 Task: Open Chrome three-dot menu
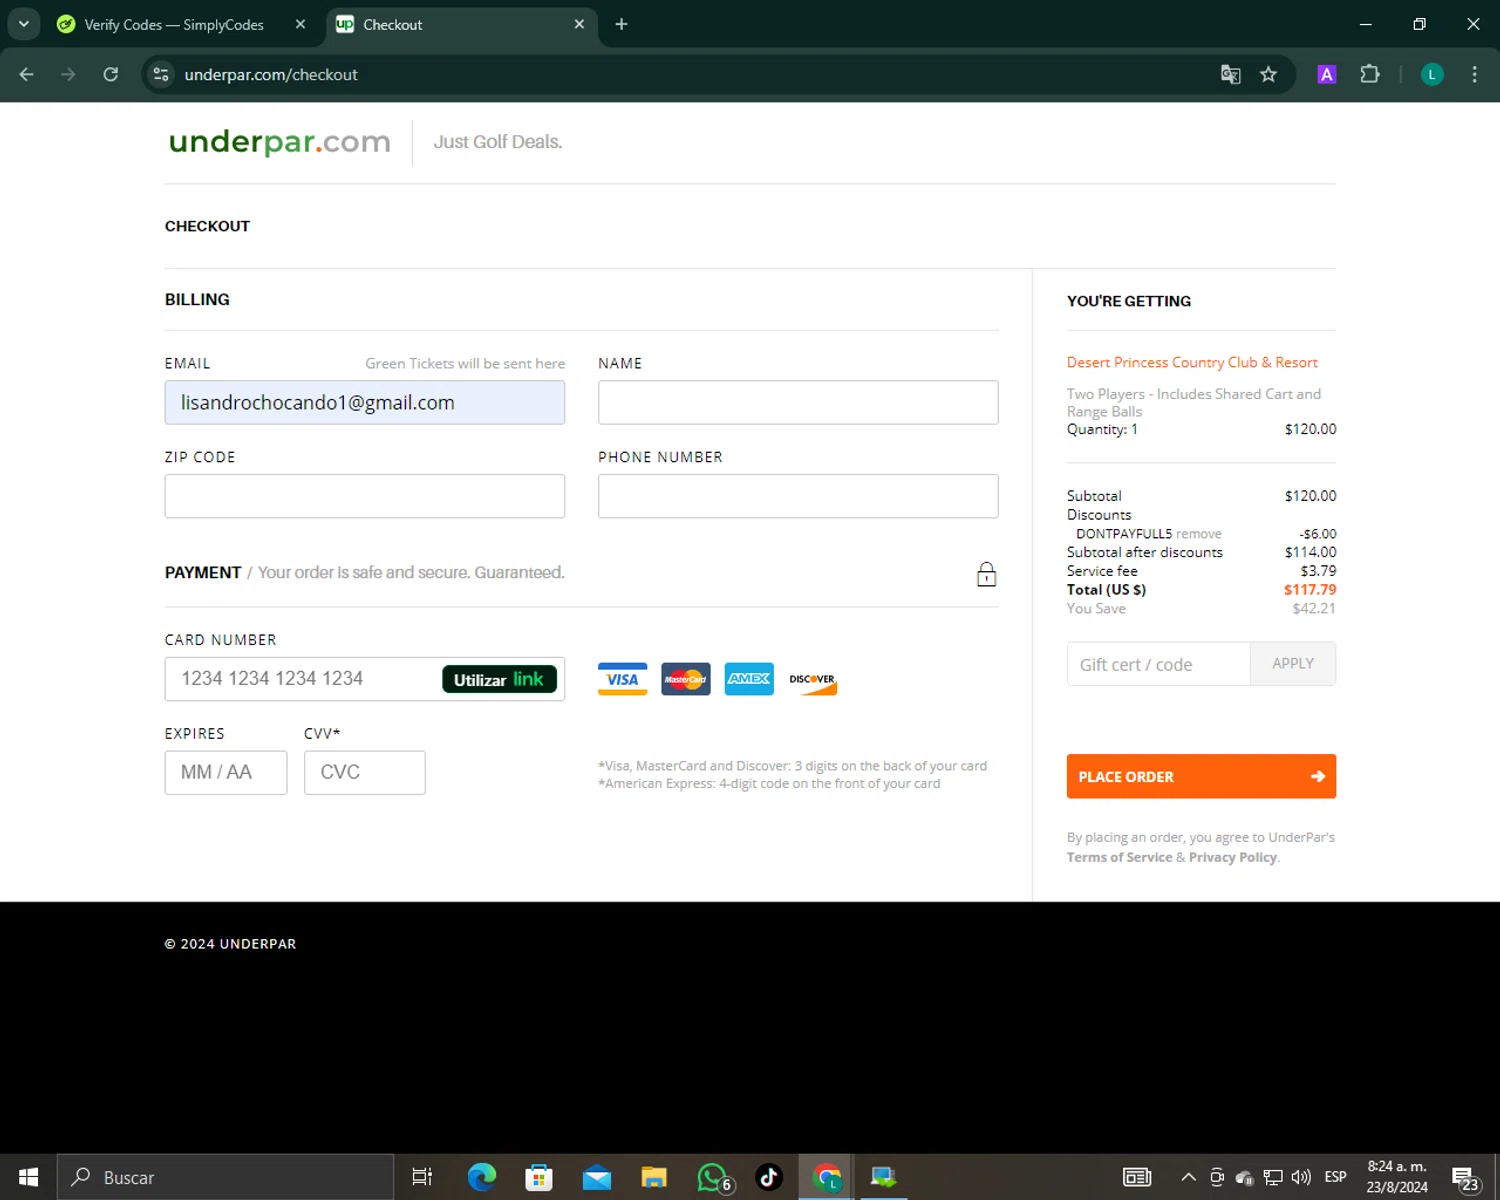click(1474, 74)
